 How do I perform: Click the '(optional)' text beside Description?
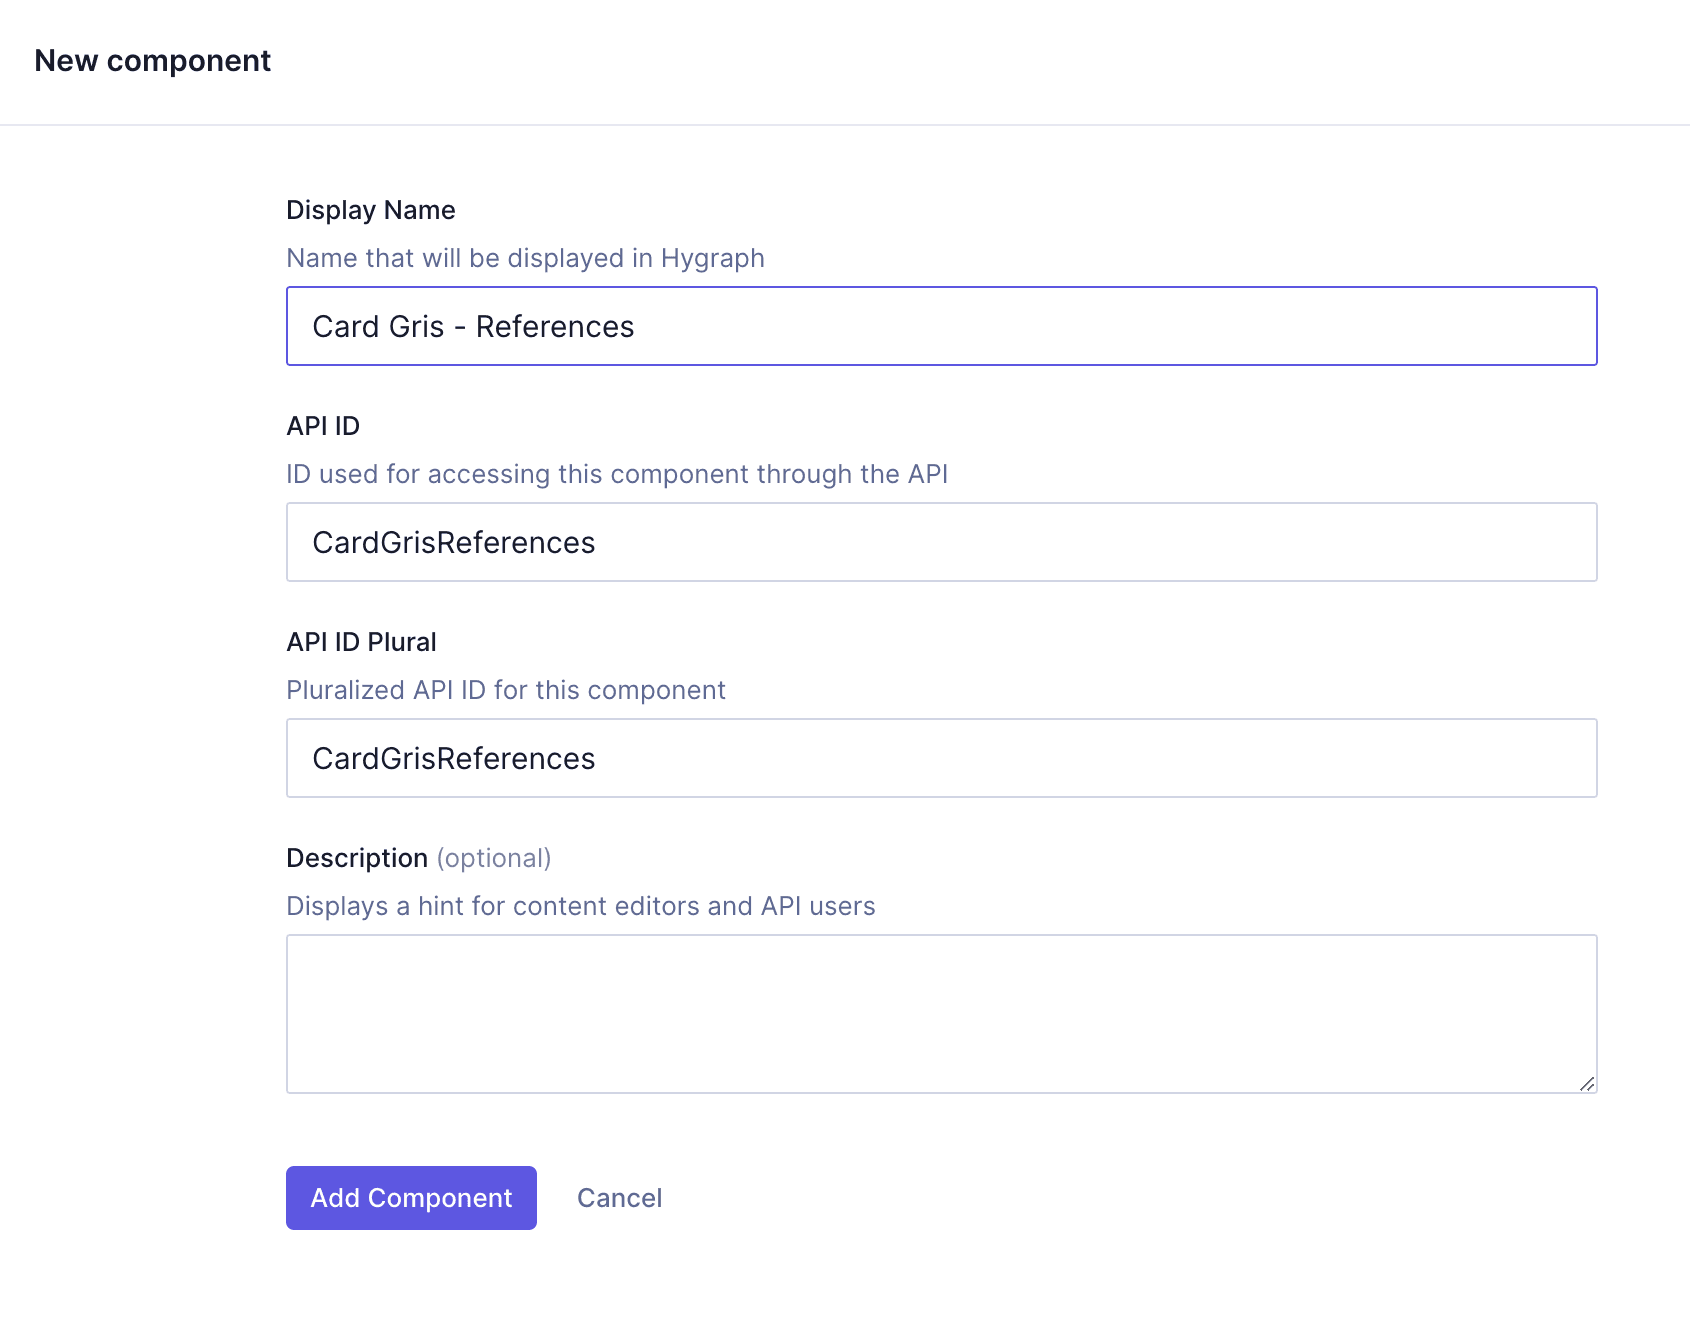494,858
